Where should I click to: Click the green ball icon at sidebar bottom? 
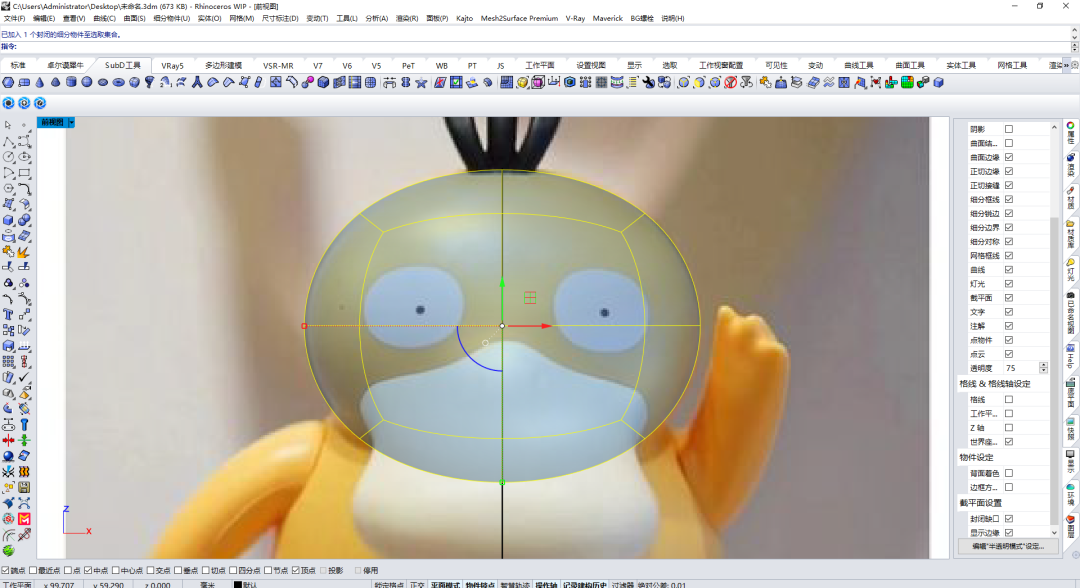(x=8, y=551)
